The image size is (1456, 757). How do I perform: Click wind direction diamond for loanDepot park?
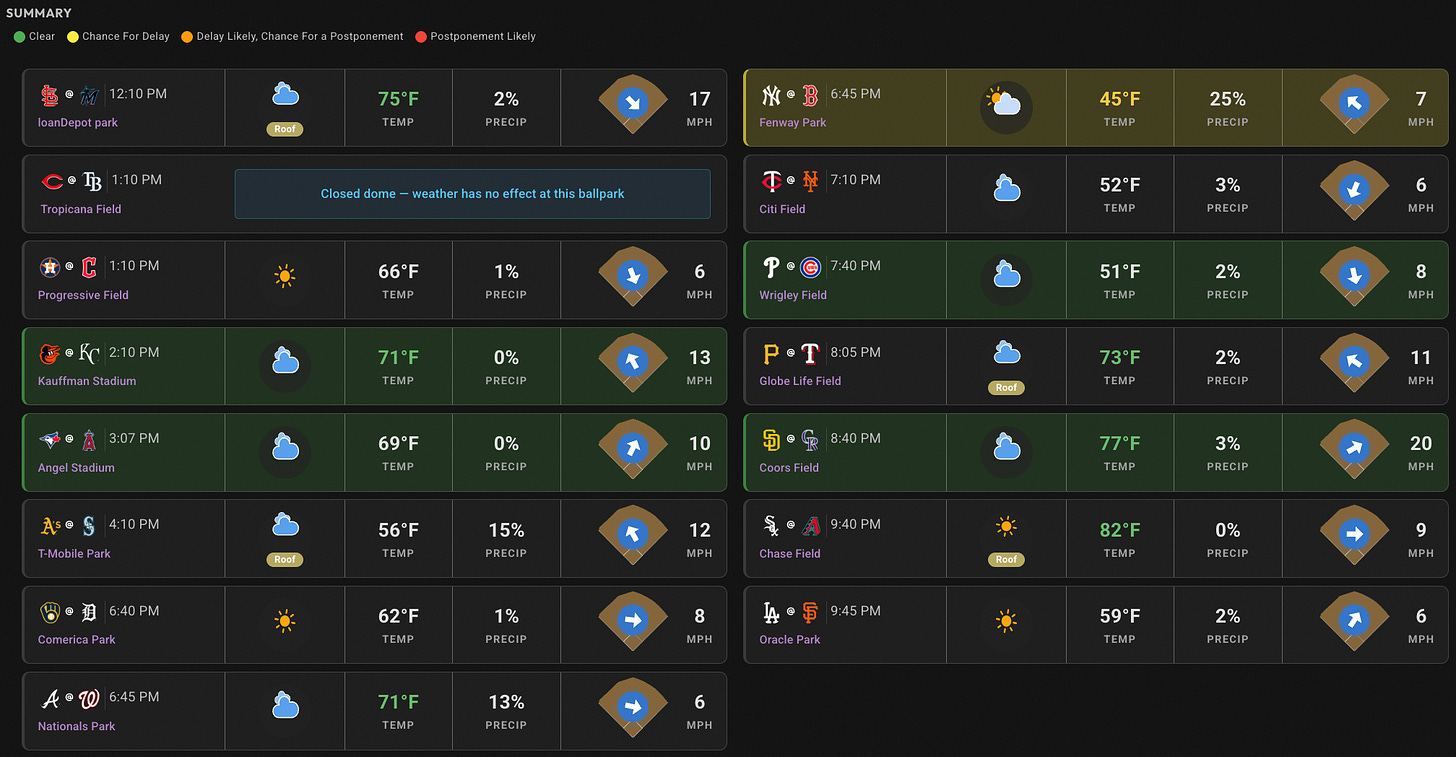(632, 103)
